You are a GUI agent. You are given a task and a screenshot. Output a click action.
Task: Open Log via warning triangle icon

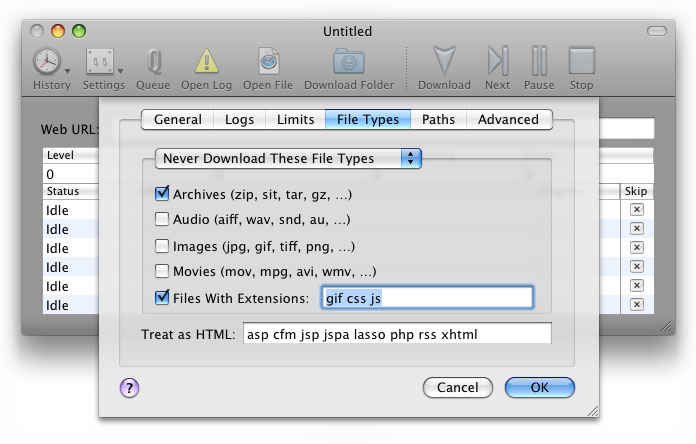(207, 62)
